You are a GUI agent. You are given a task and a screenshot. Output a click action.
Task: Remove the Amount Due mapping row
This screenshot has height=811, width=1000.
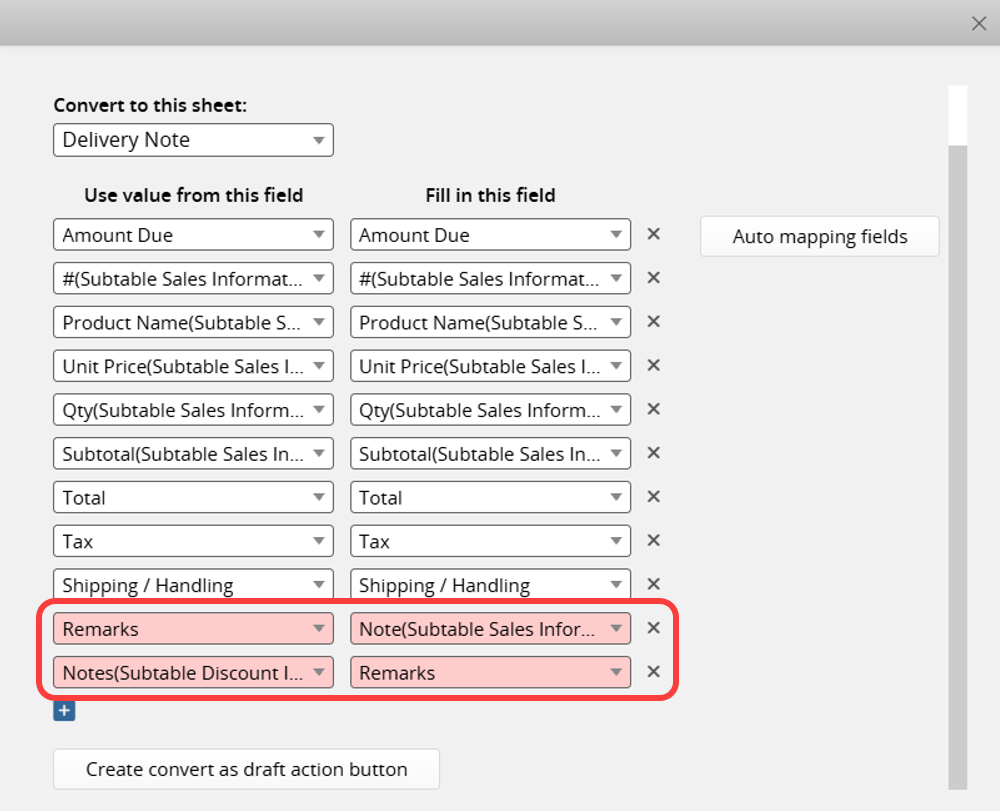[x=653, y=234]
